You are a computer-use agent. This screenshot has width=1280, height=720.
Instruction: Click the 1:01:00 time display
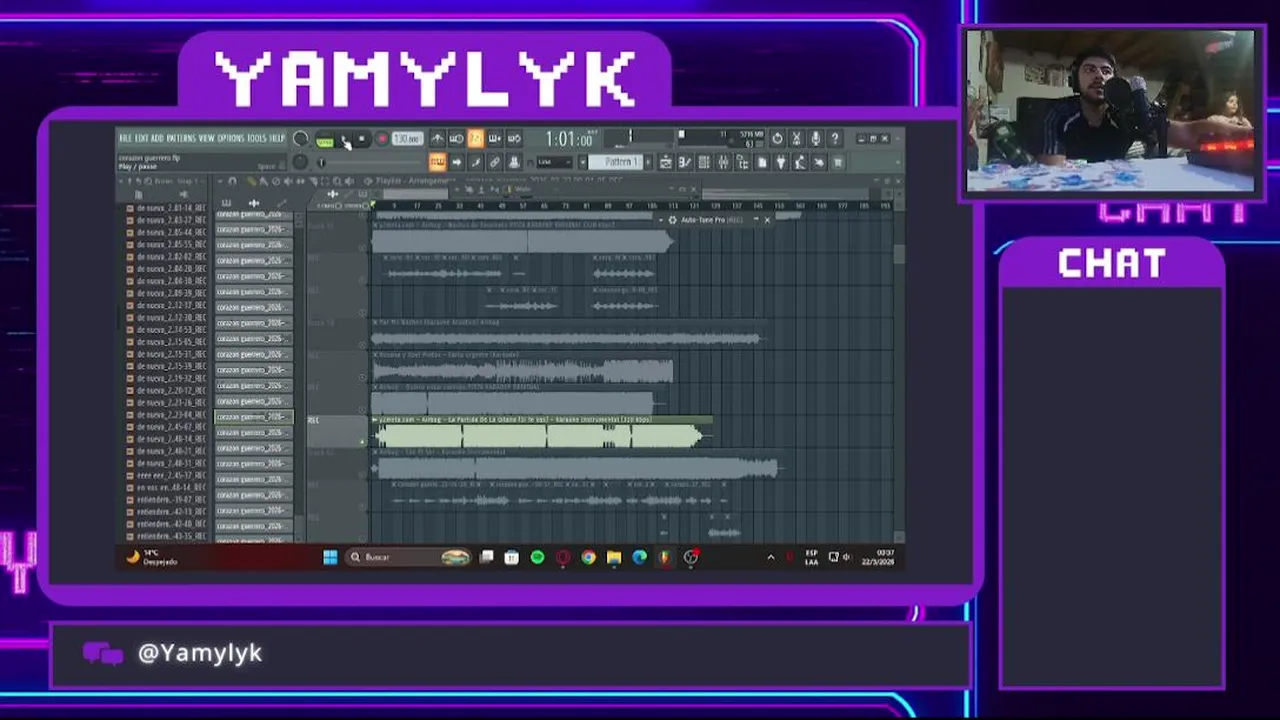click(570, 140)
